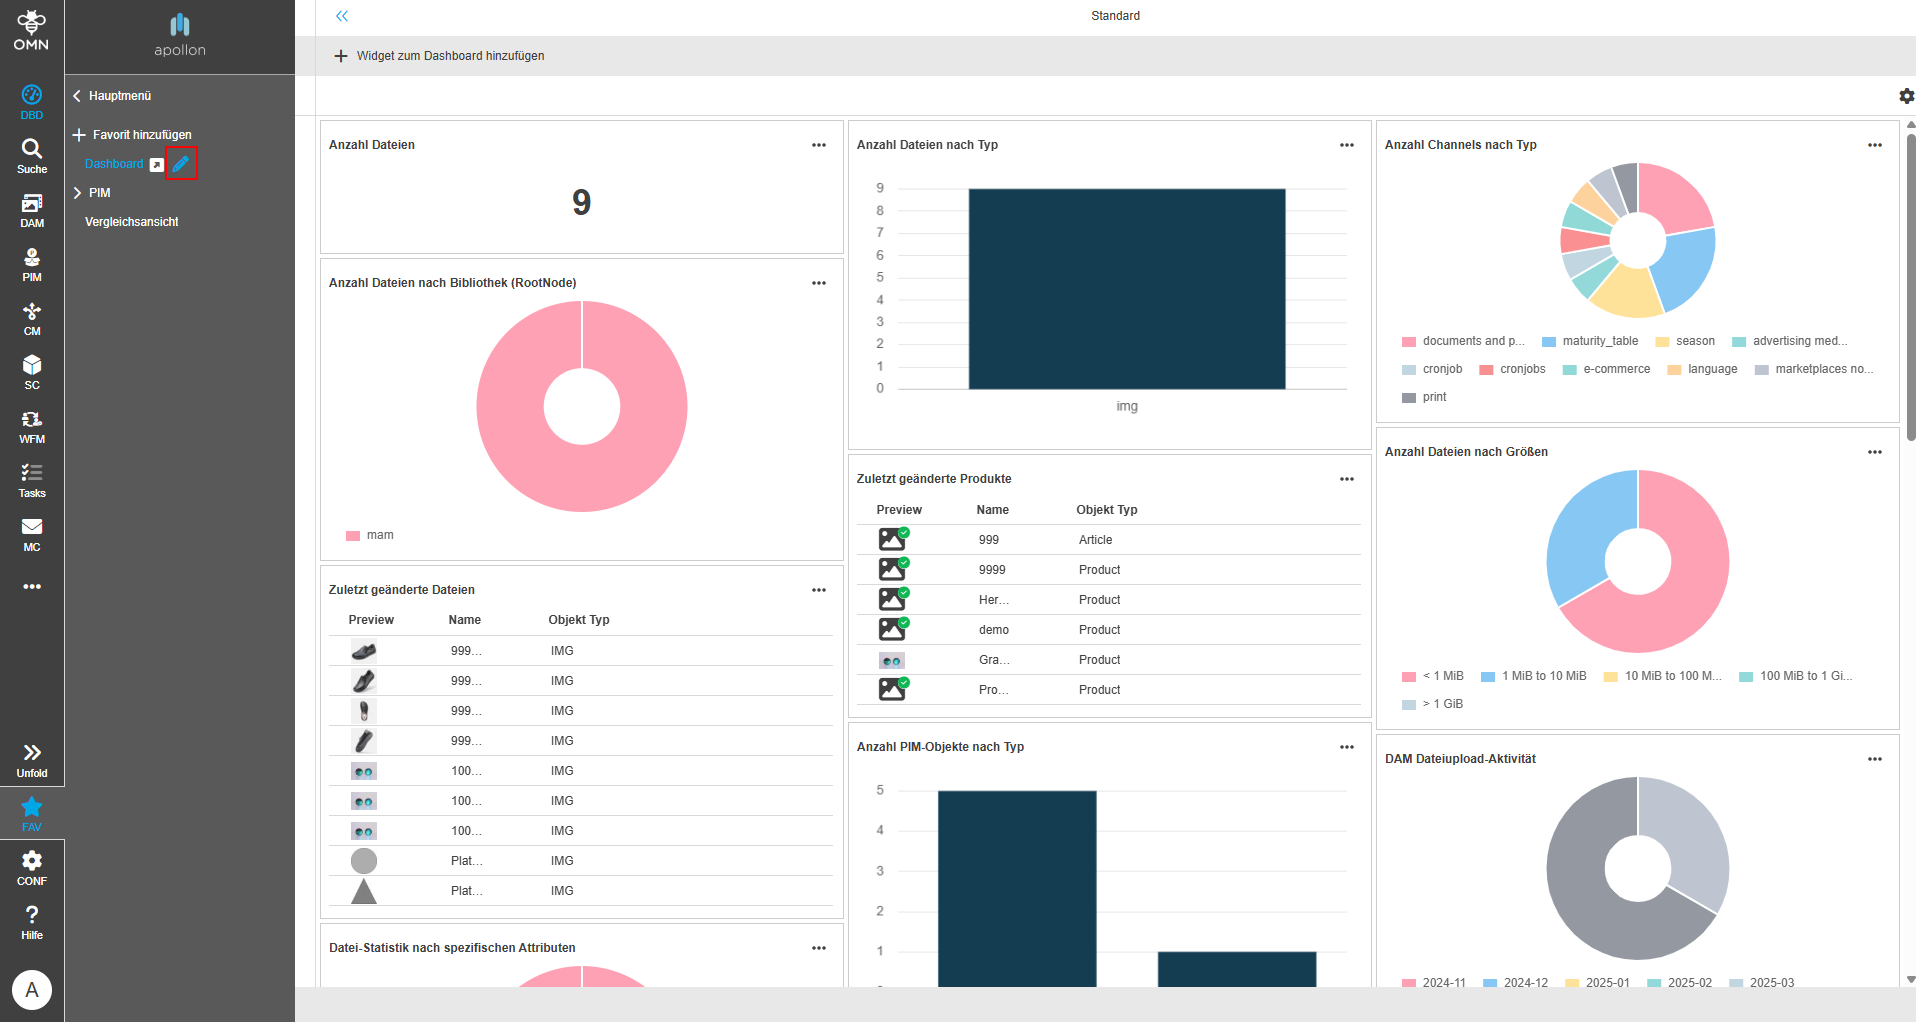Open the PIM module in sidebar
This screenshot has width=1916, height=1022.
[32, 264]
